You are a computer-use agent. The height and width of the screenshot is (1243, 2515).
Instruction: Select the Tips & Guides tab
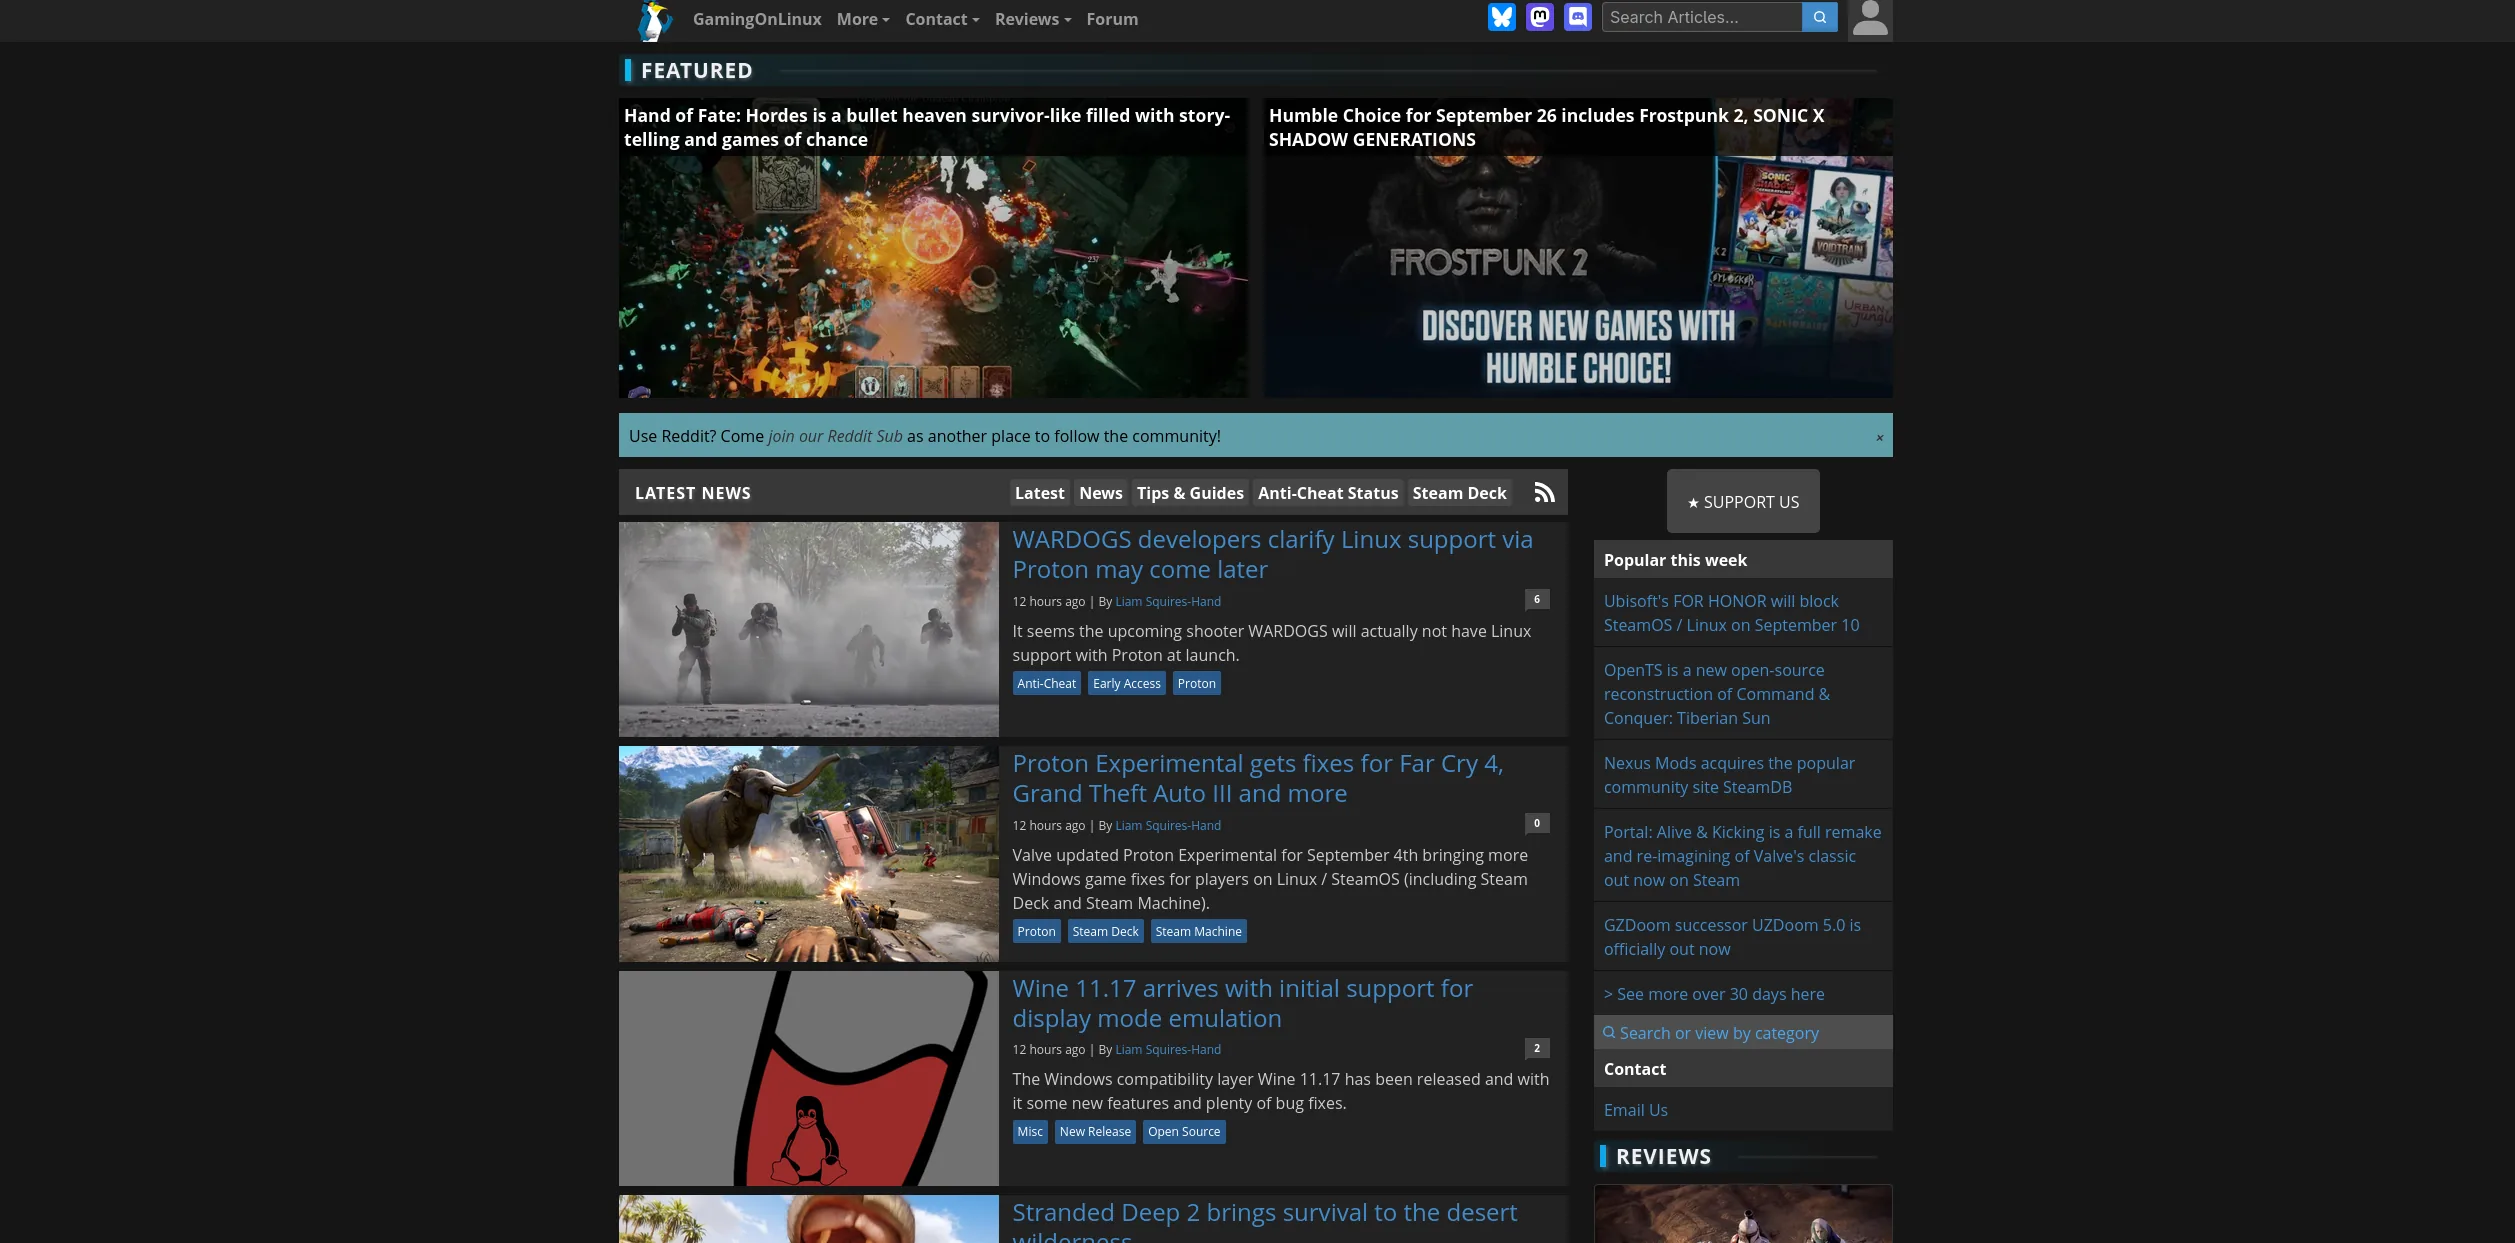pos(1189,493)
